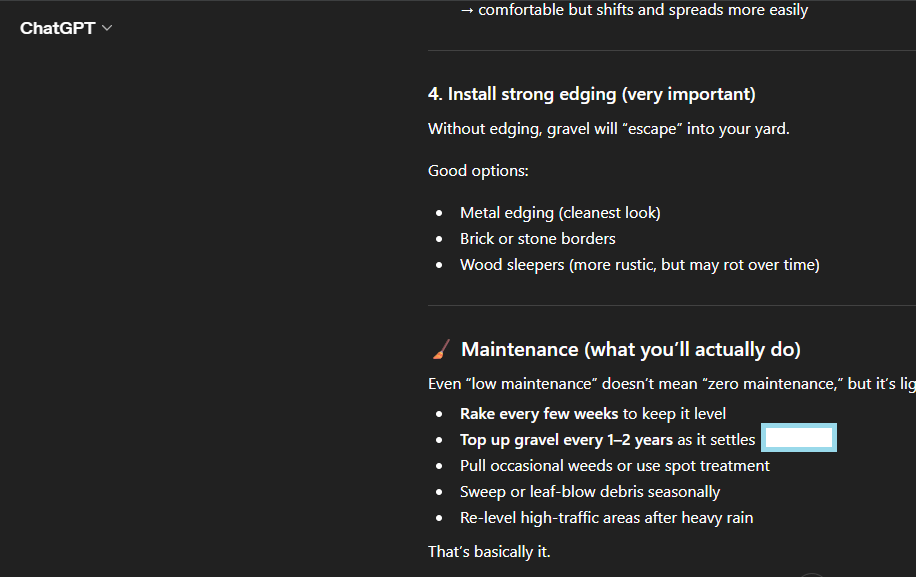Click the chevron next to ChatGPT
Viewport: 916px width, 577px height.
tap(107, 28)
